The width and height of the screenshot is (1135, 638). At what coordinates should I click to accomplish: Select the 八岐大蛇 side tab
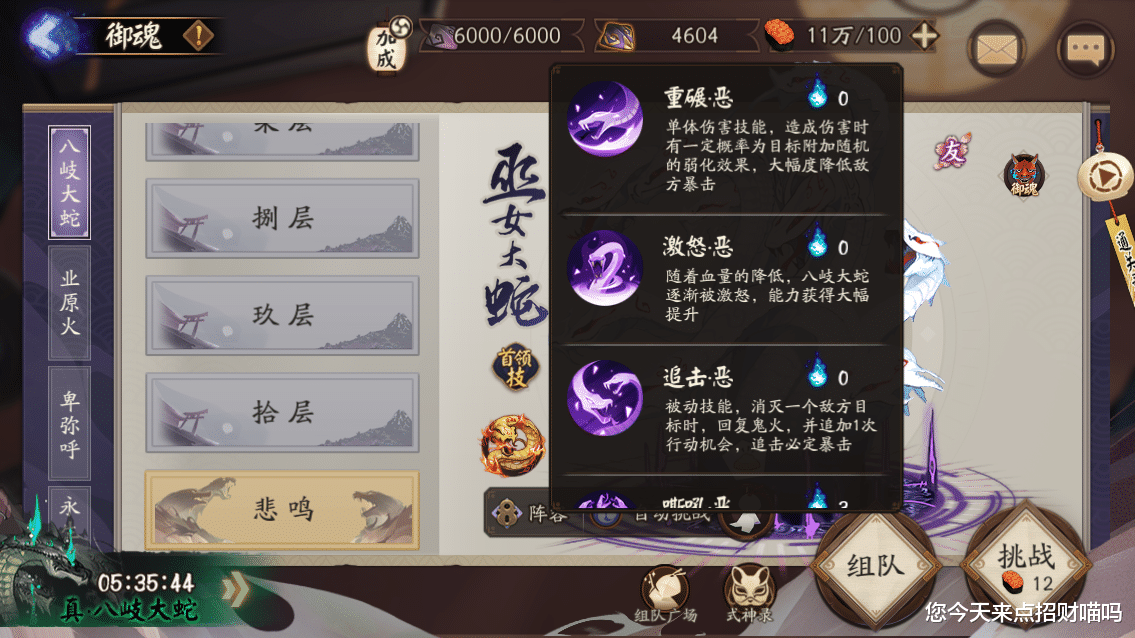tap(69, 182)
